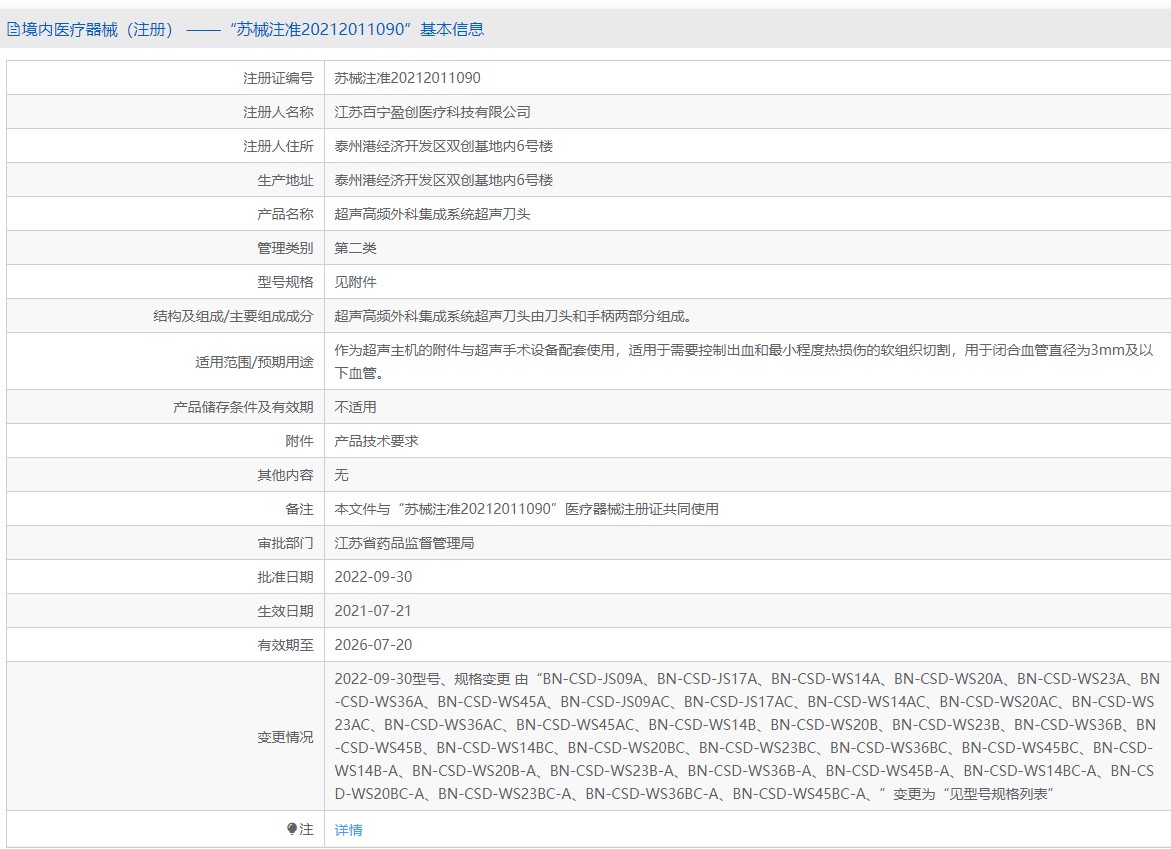This screenshot has height=849, width=1171.
Task: Click the page title ending in 基本信息
Action: pos(253,30)
